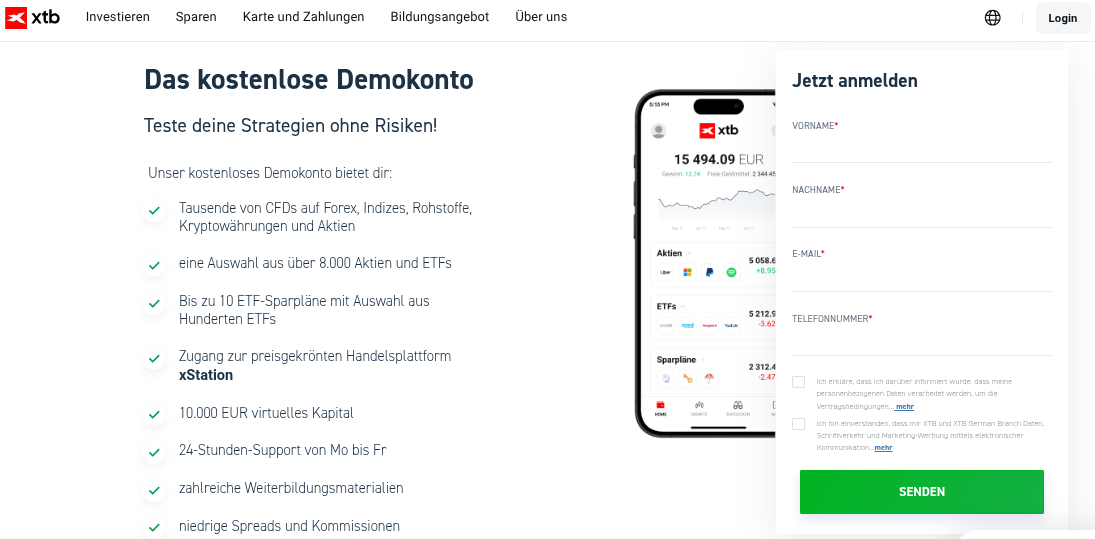1095x539 pixels.
Task: Click the checkmark icon beside 'Tausende von CFDs'
Action: tap(154, 210)
